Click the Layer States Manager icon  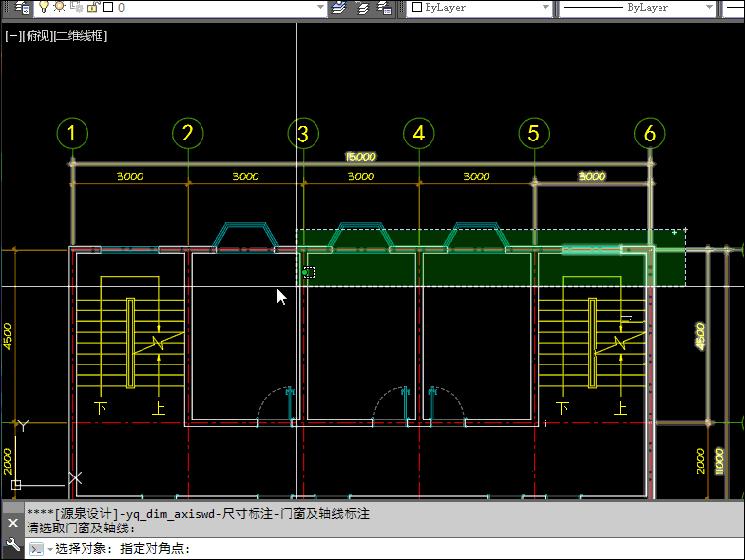tap(385, 8)
